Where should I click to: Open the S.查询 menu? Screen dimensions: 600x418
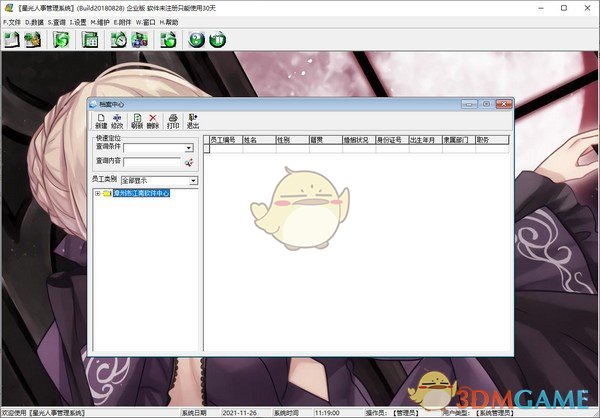click(57, 23)
